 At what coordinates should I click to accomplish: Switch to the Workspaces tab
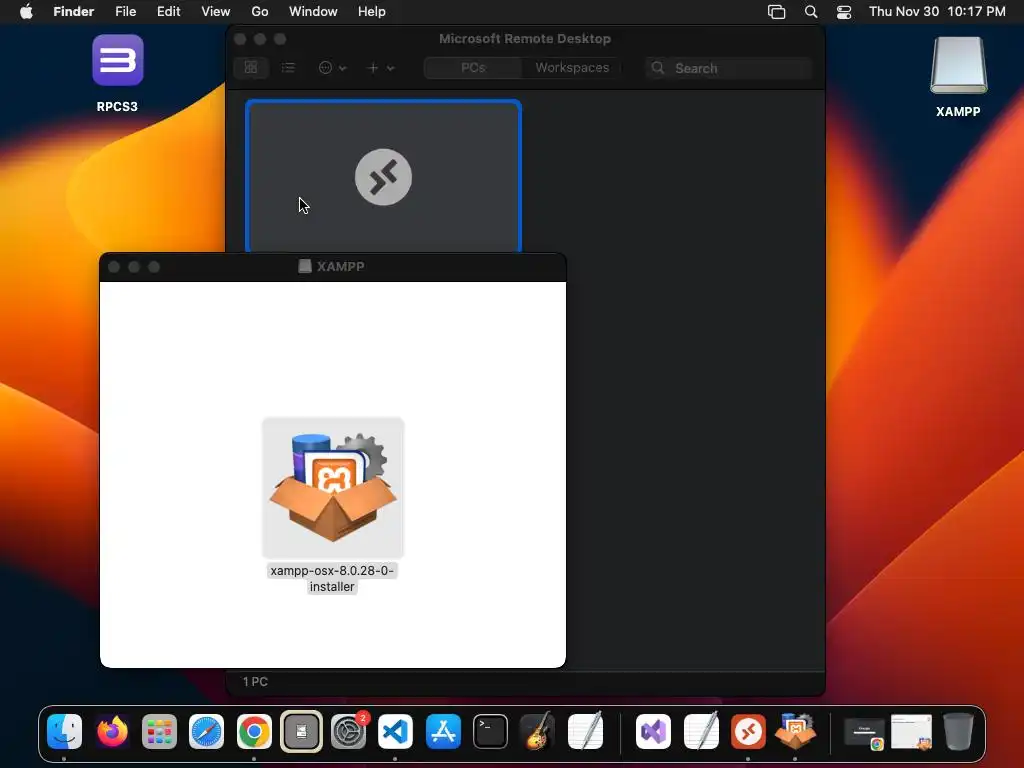point(572,68)
